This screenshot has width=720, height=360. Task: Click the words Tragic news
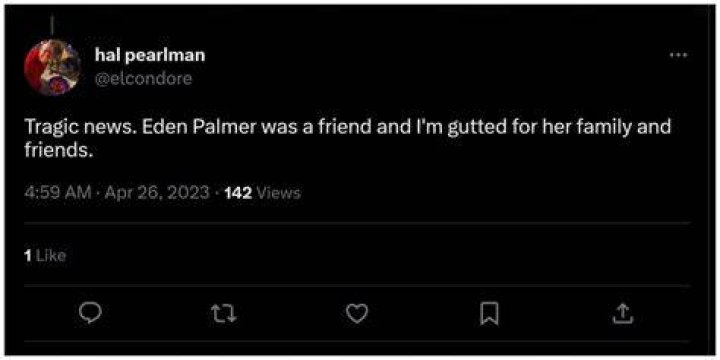tap(80, 128)
